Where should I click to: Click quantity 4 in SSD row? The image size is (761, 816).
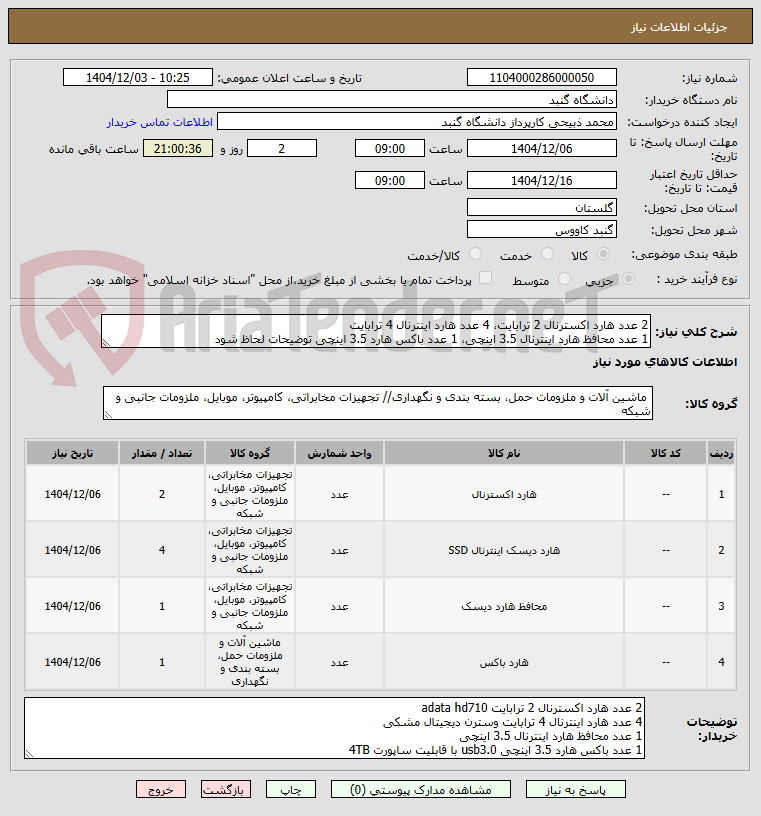162,550
